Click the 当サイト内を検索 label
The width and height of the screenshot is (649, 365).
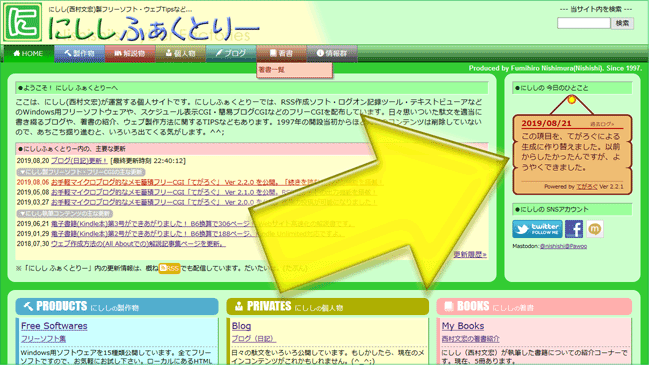[x=596, y=9]
